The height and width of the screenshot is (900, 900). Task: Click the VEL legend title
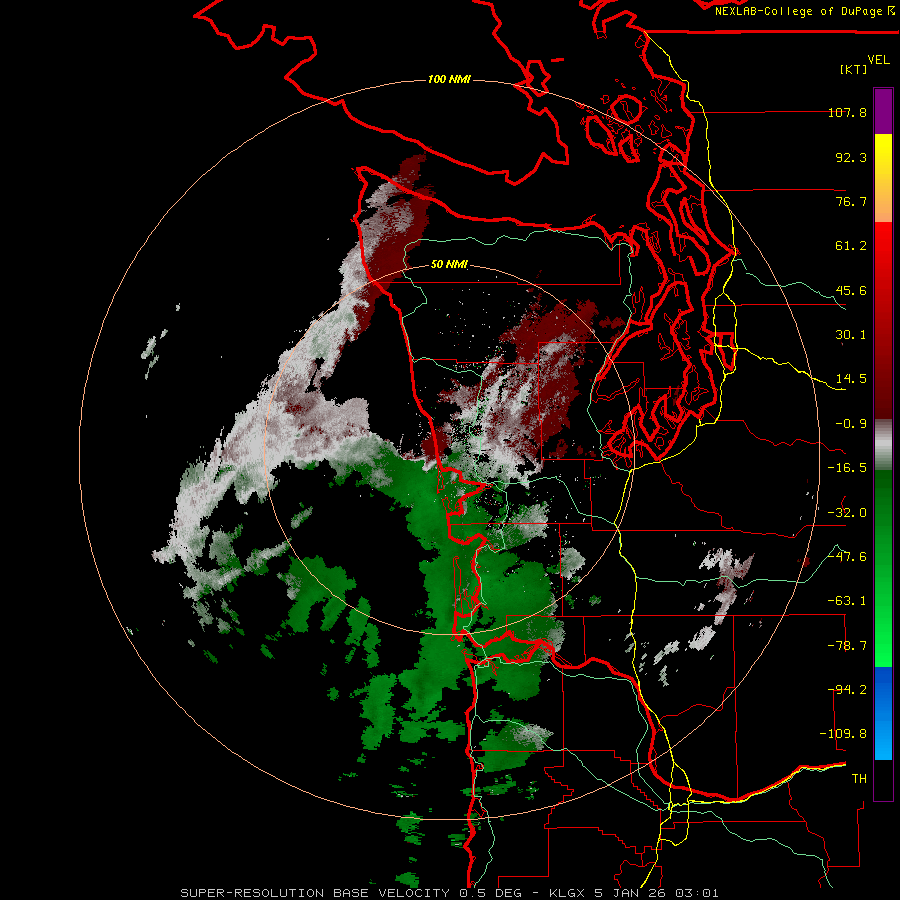pyautogui.click(x=878, y=60)
